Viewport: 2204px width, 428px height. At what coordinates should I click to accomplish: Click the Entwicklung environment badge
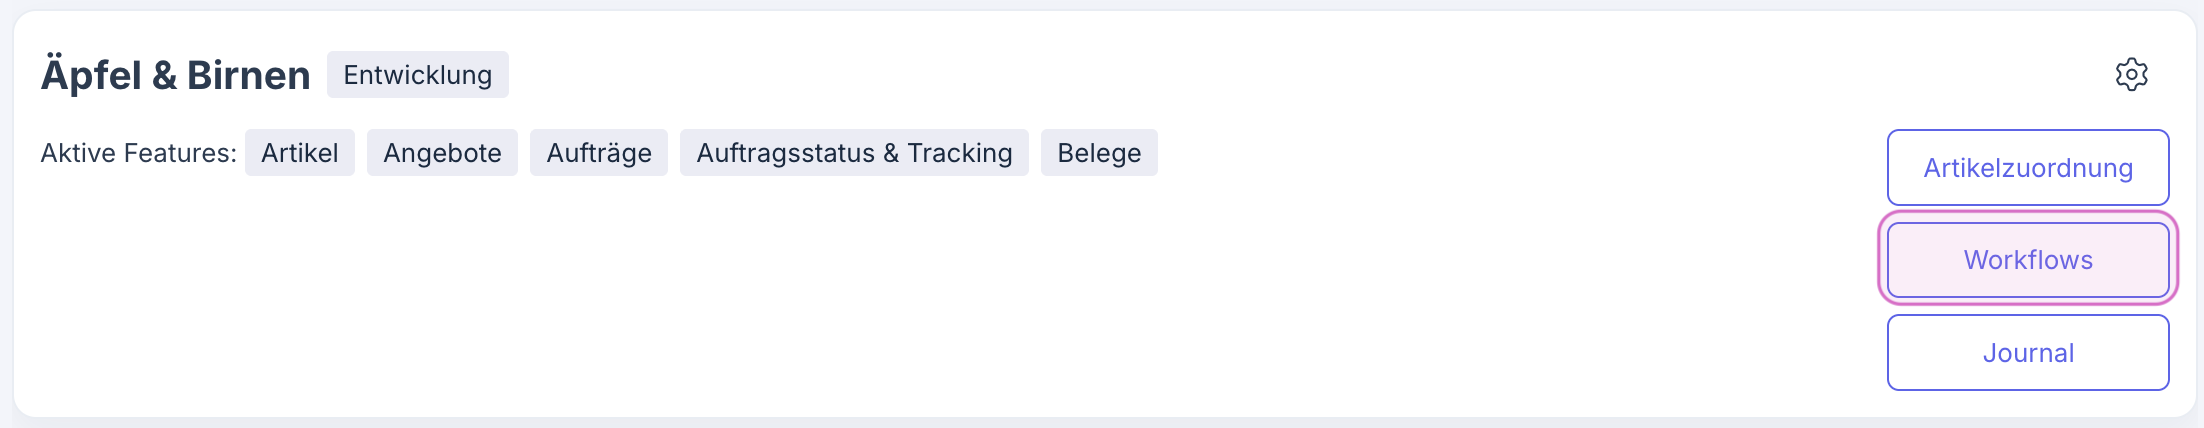coord(417,75)
